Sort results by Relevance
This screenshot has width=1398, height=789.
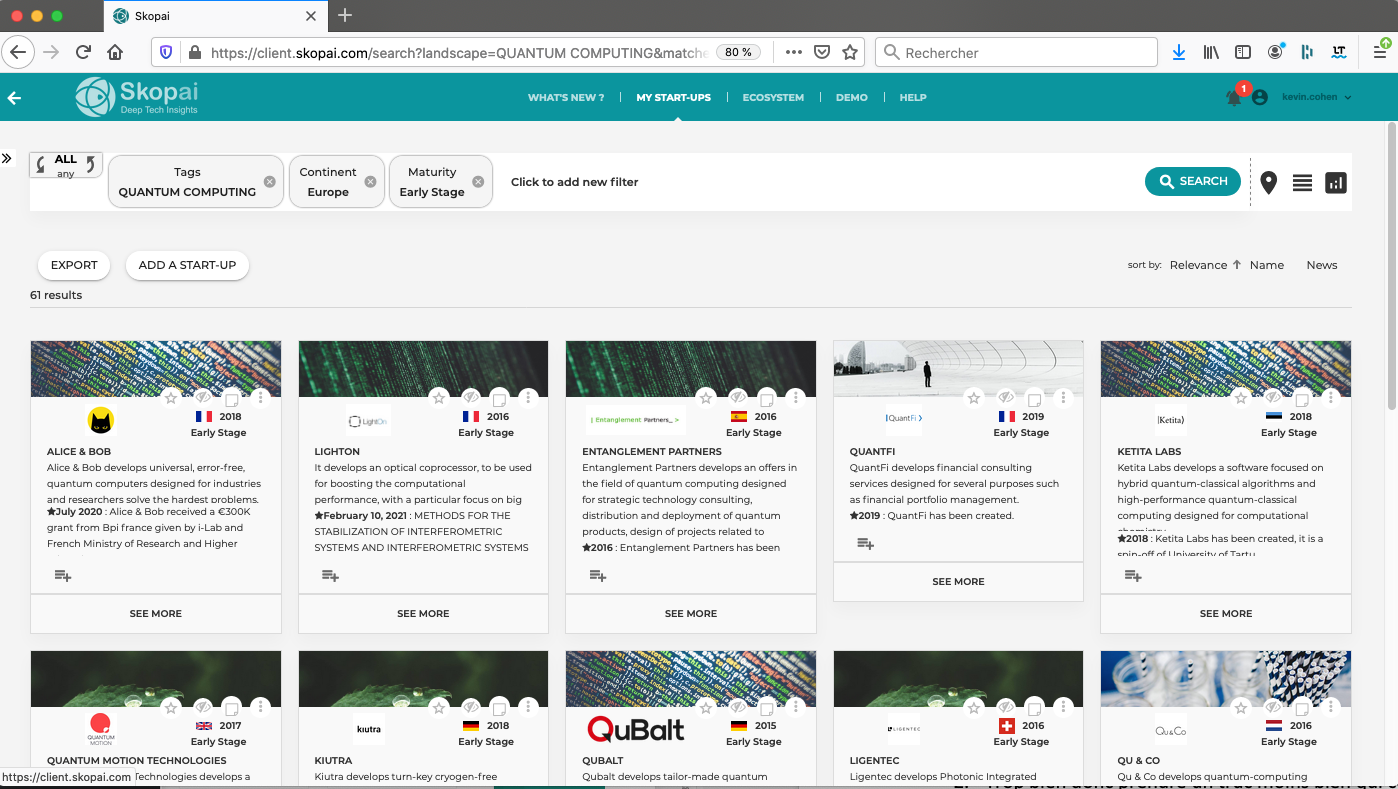[1198, 265]
